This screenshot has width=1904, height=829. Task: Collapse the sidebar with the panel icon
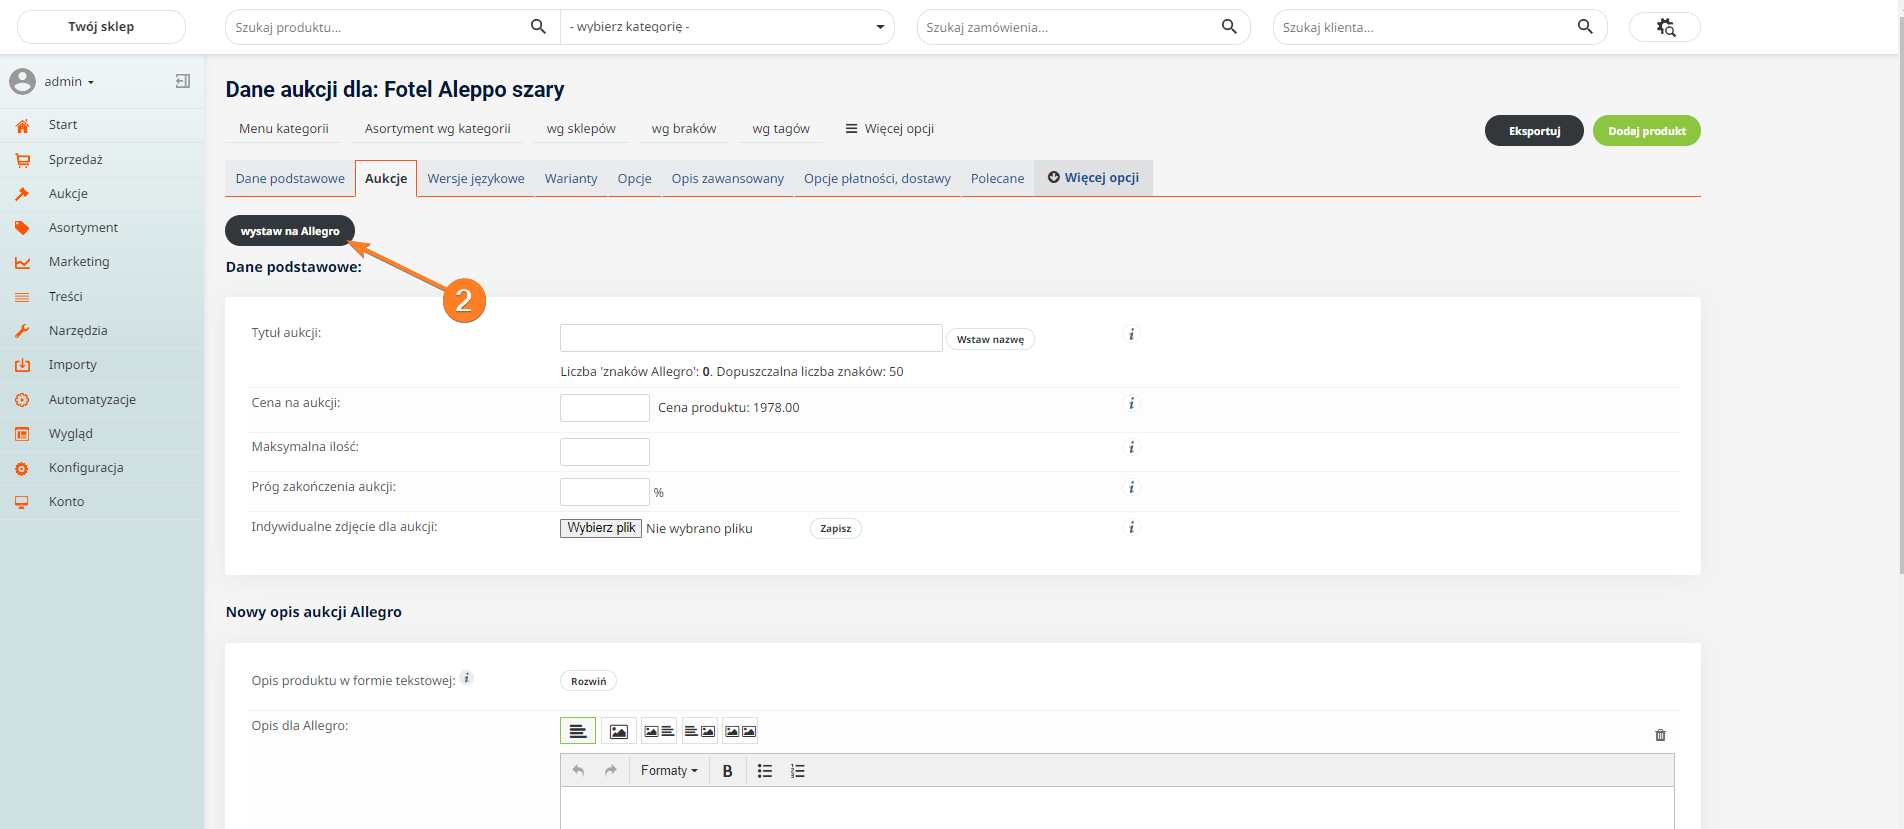click(x=183, y=81)
